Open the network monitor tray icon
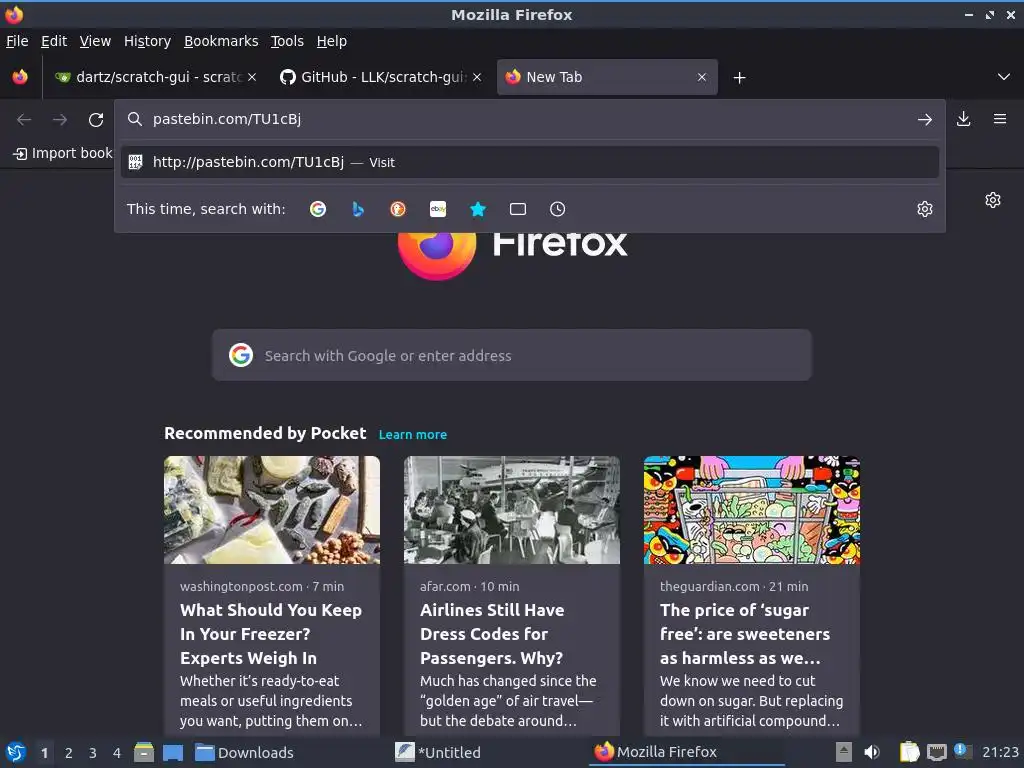This screenshot has height=768, width=1024. click(x=936, y=752)
